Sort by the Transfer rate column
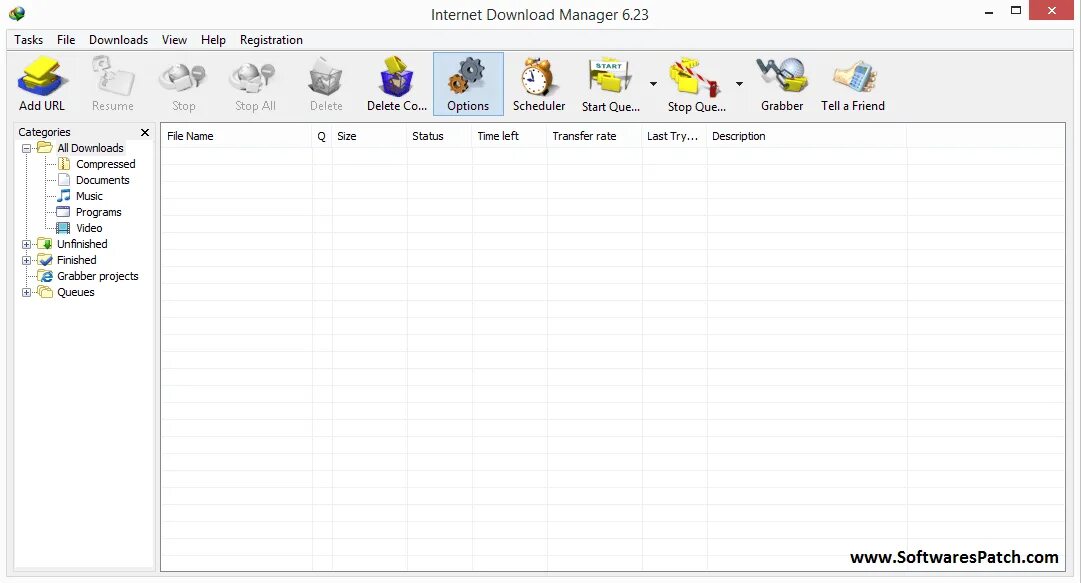This screenshot has width=1081, height=583. coord(594,136)
